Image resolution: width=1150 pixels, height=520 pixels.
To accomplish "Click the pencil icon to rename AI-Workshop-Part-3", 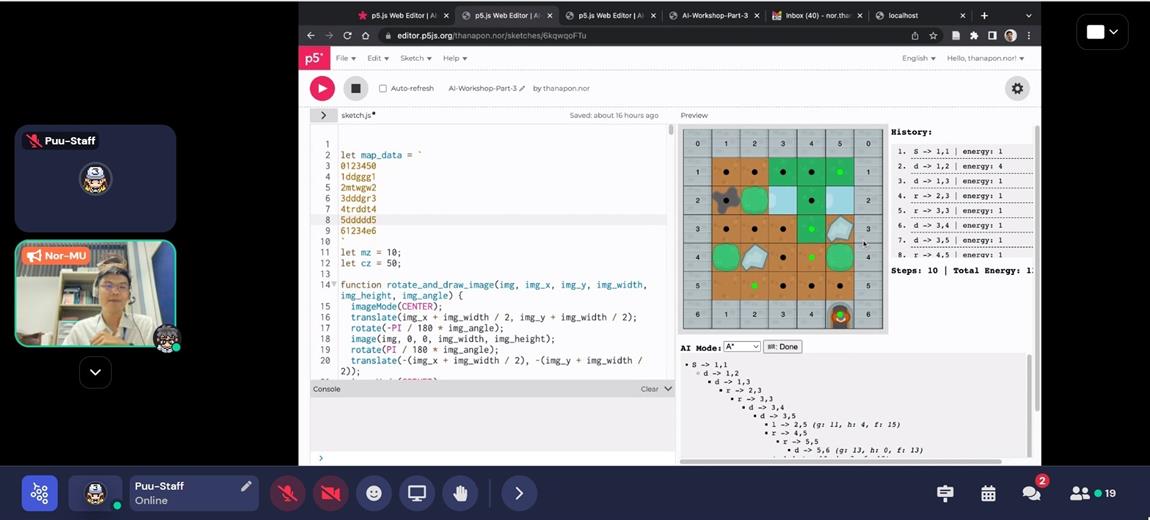I will [522, 88].
